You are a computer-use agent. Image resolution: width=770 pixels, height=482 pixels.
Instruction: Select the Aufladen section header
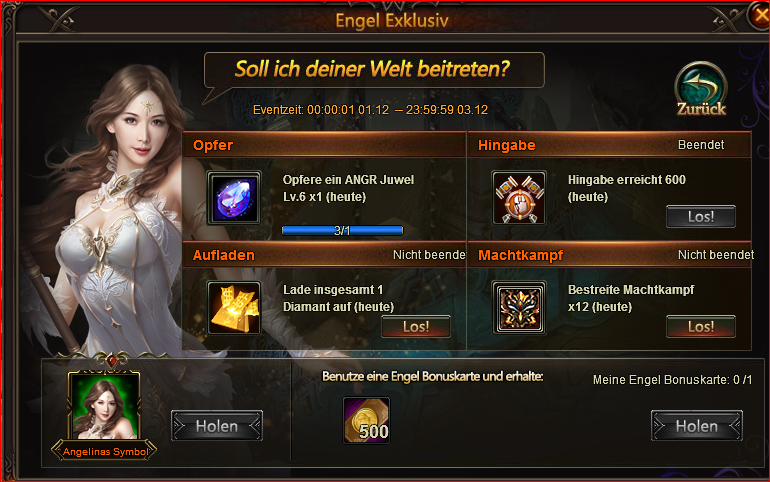coord(324,255)
